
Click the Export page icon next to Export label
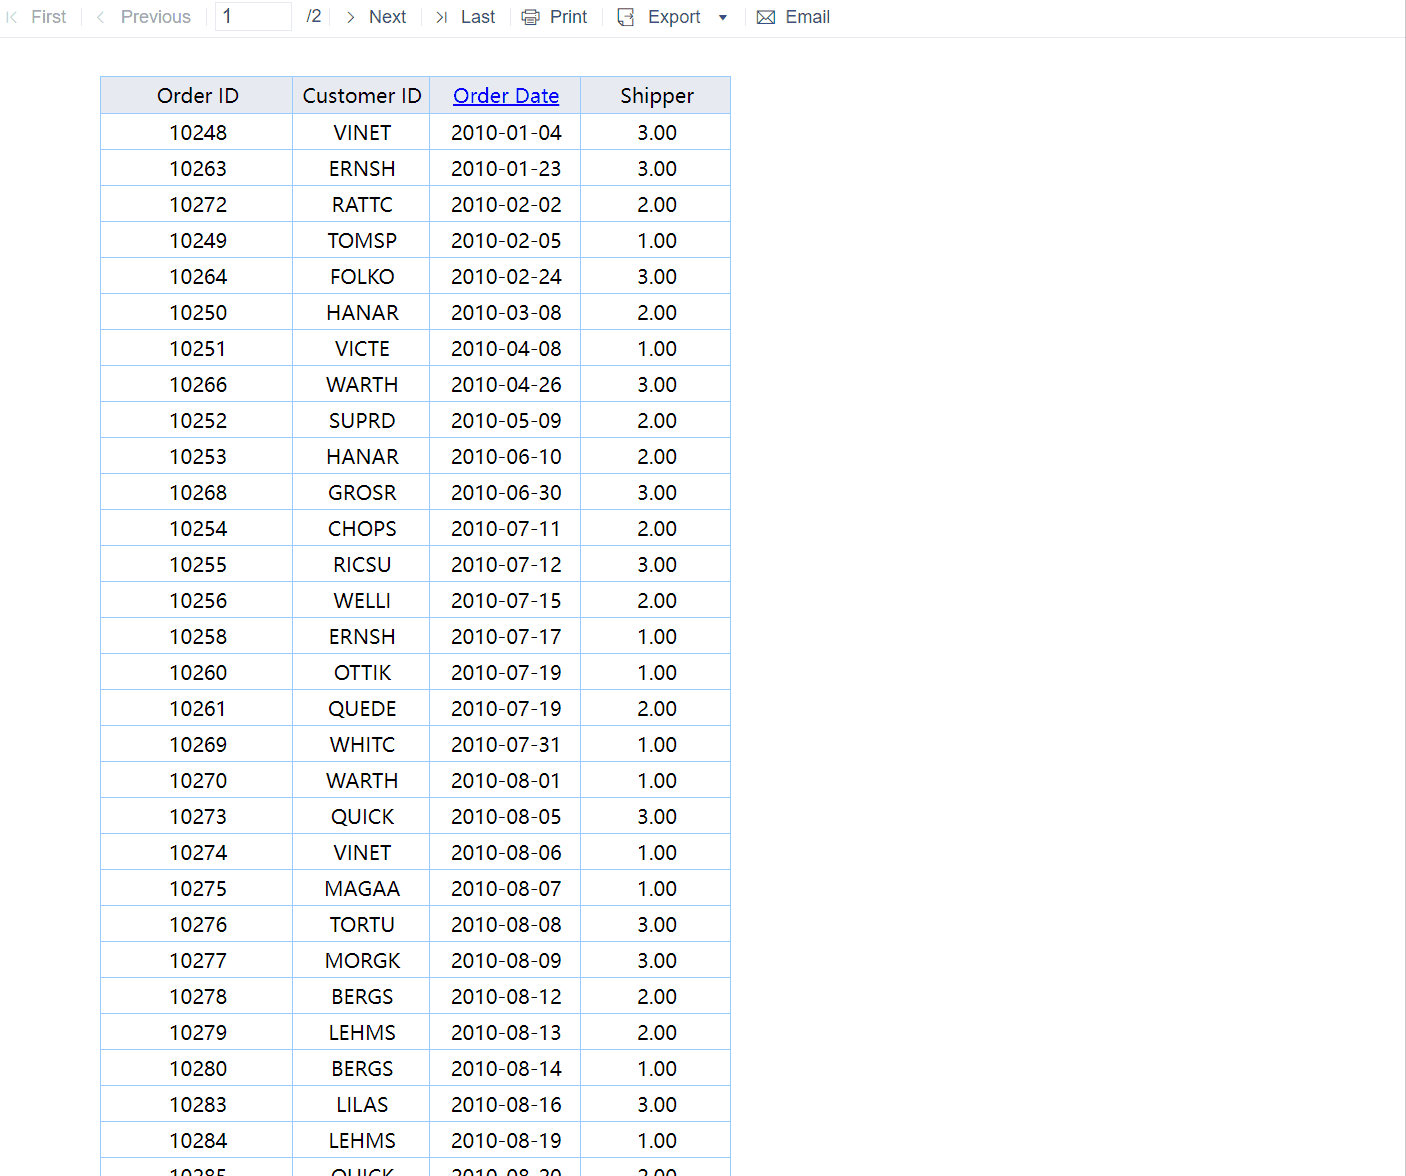point(626,16)
